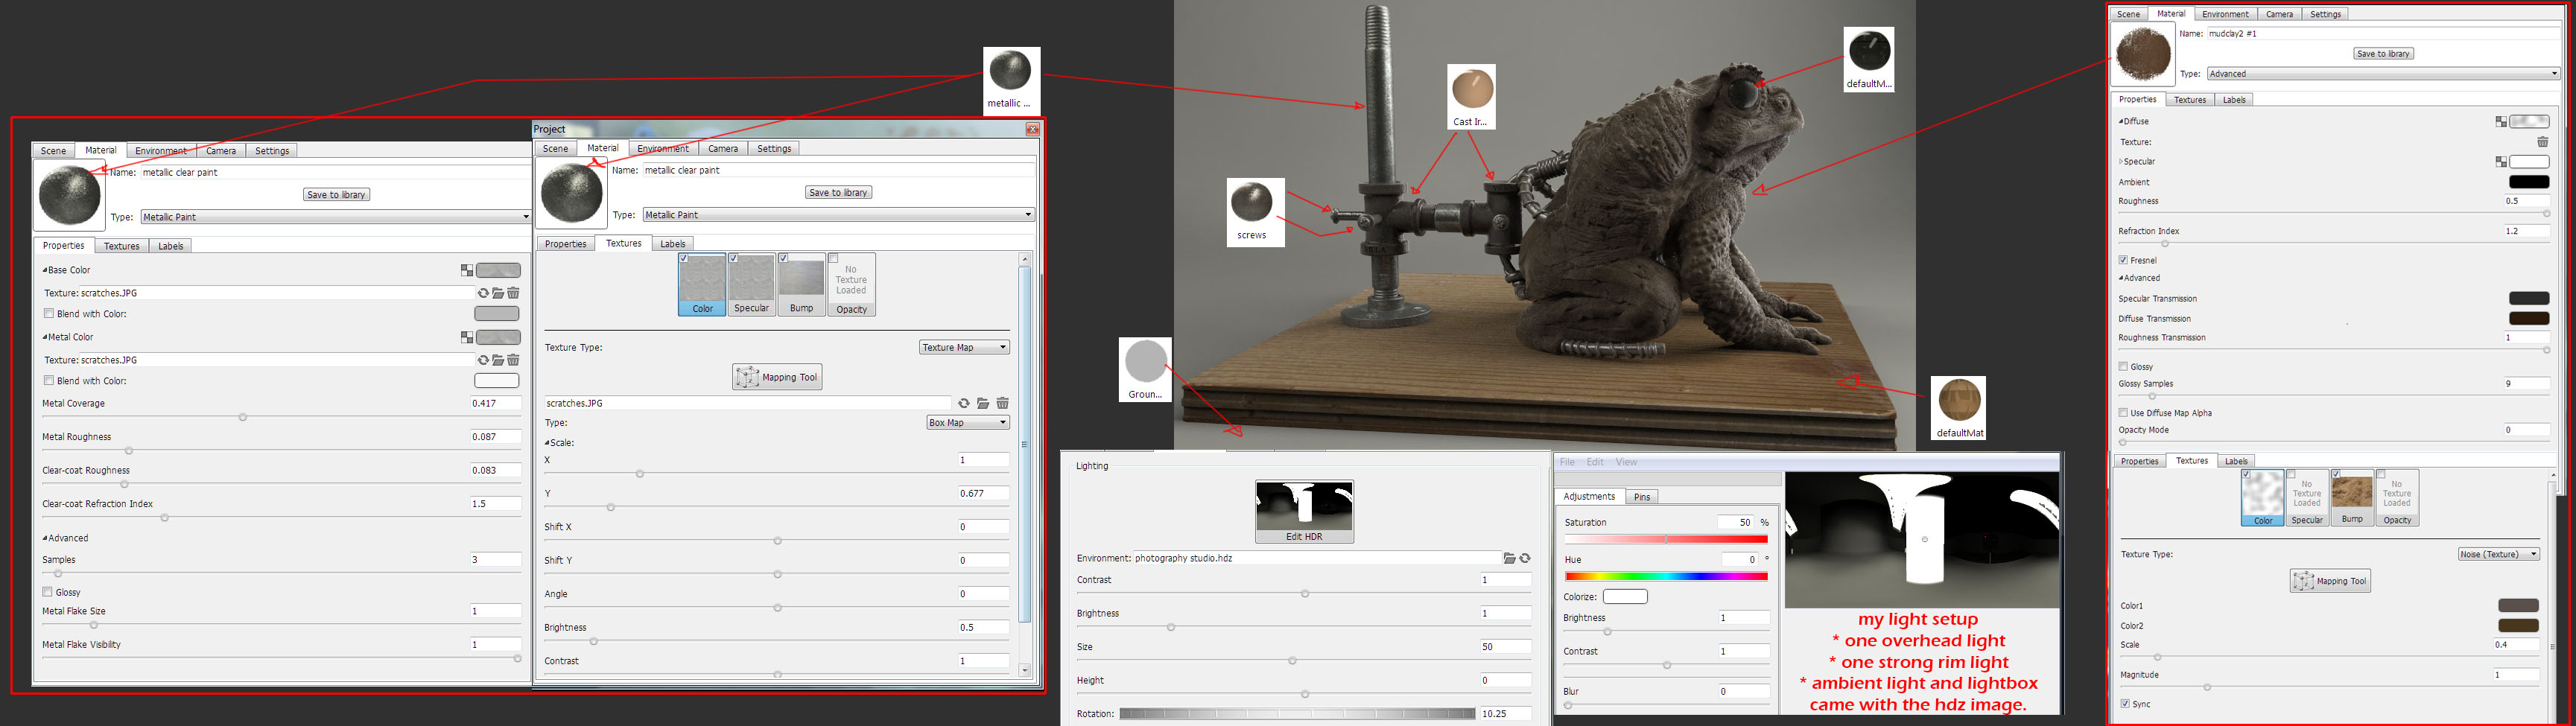
Task: Open the Pins tab
Action: click(1642, 497)
